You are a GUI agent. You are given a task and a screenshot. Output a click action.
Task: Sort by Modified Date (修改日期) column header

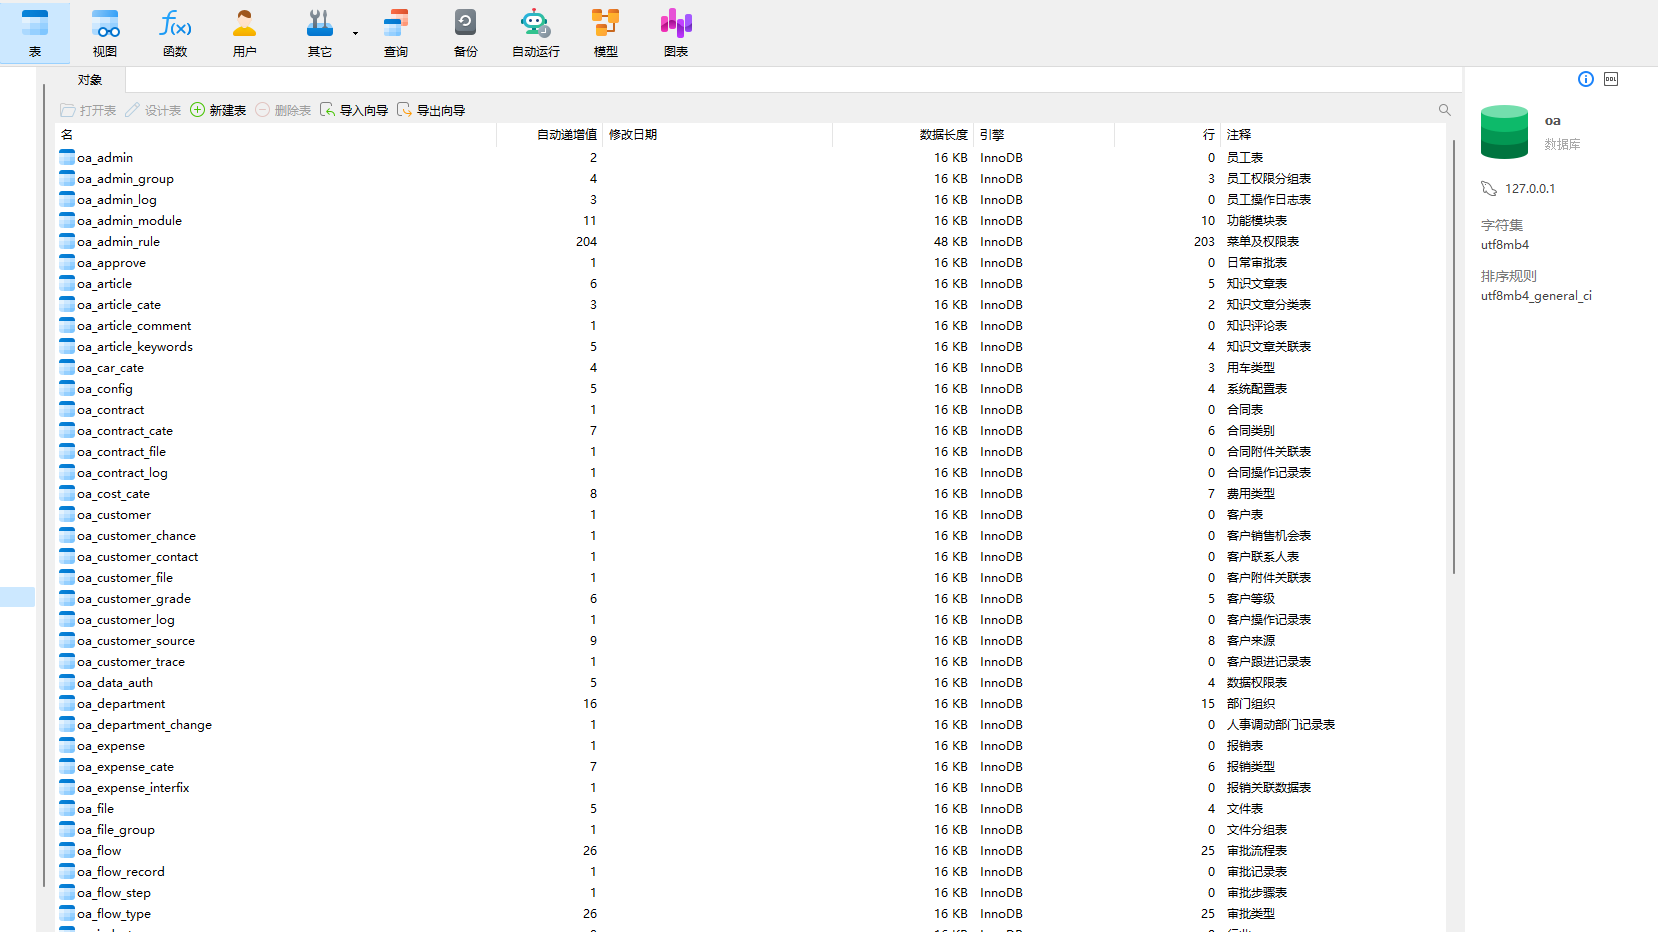[x=717, y=134]
